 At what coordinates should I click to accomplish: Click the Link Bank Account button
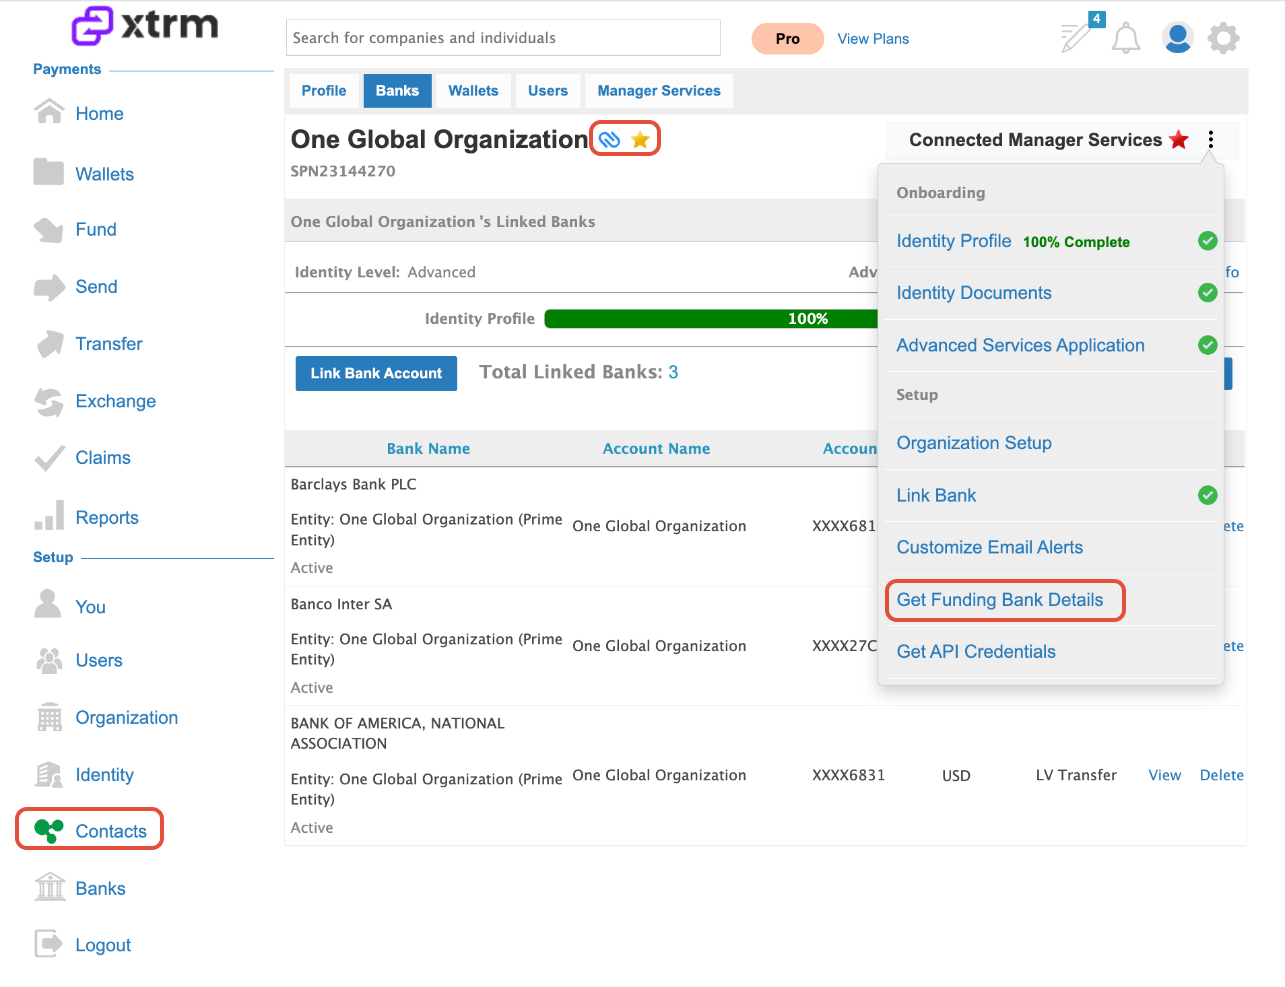376,373
